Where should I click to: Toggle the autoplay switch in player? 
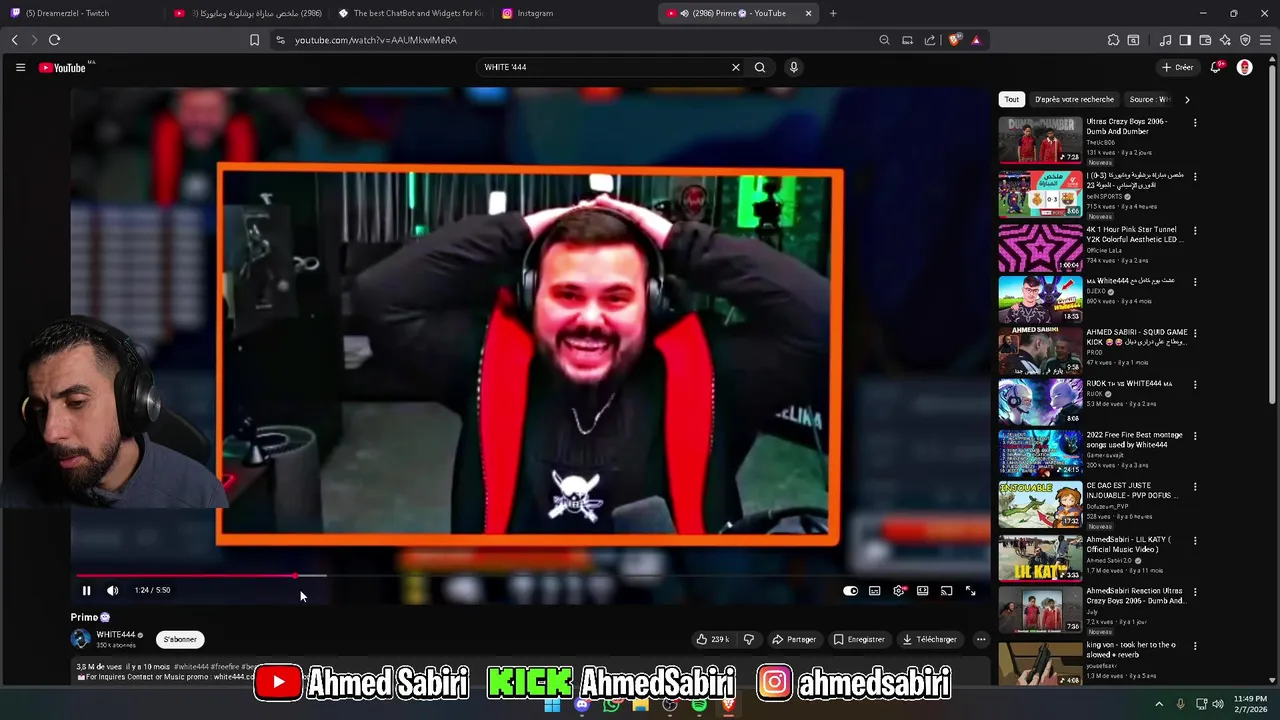[850, 591]
